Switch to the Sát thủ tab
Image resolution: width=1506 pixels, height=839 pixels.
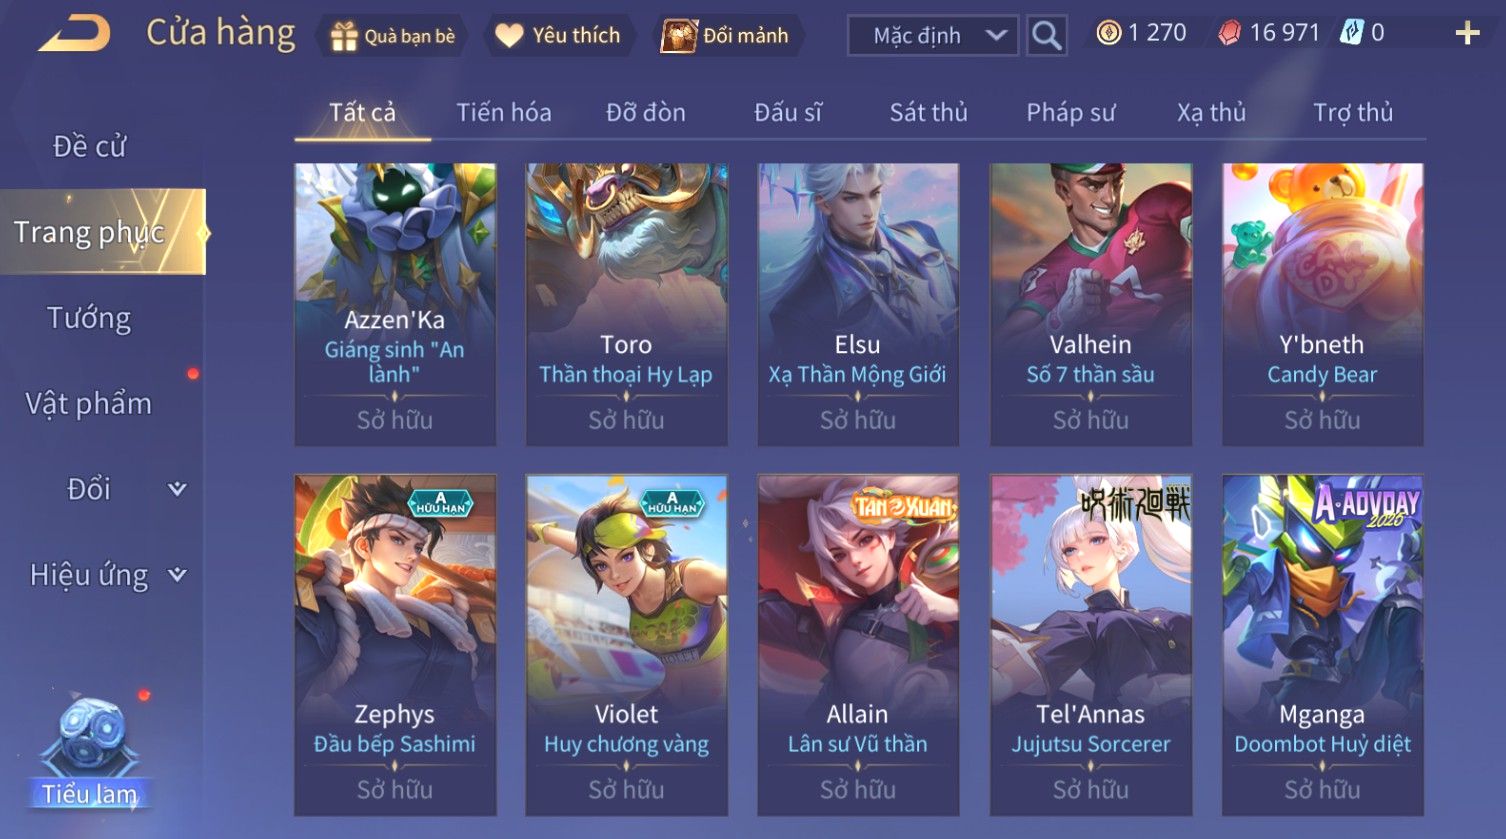[x=929, y=112]
